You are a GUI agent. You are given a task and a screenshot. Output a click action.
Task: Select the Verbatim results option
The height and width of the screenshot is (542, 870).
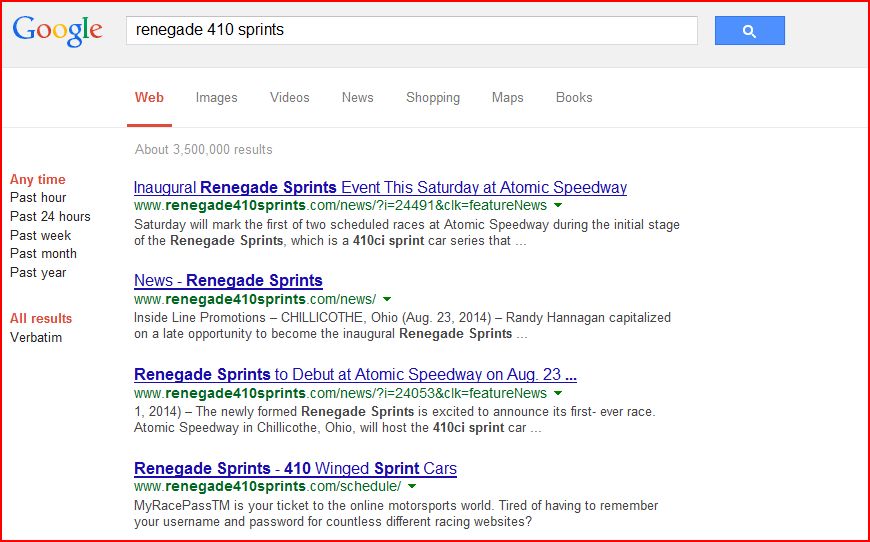(x=36, y=337)
